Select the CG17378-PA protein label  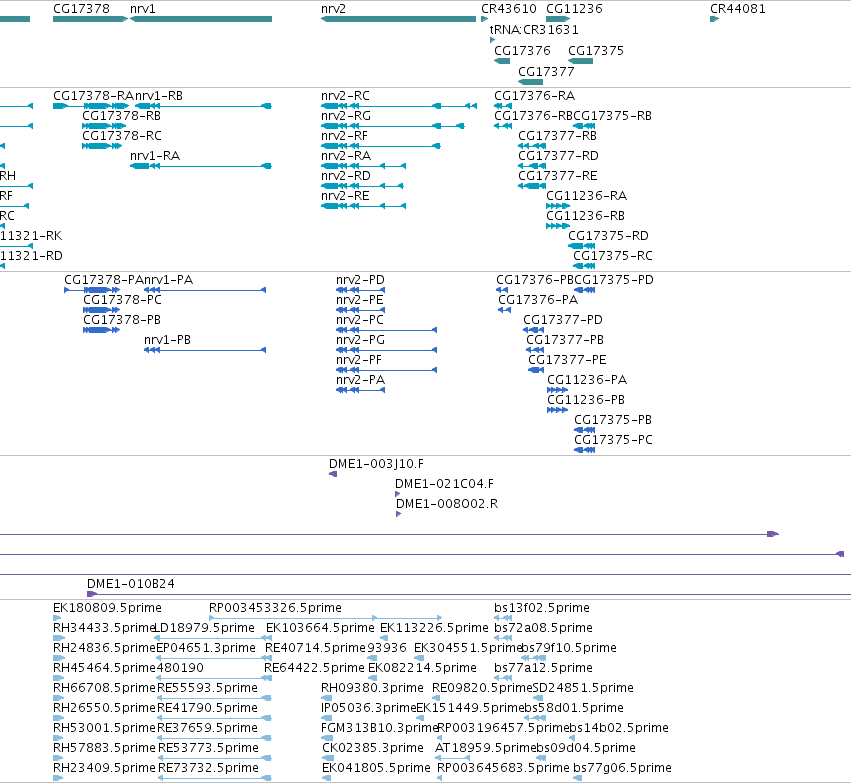tap(104, 279)
